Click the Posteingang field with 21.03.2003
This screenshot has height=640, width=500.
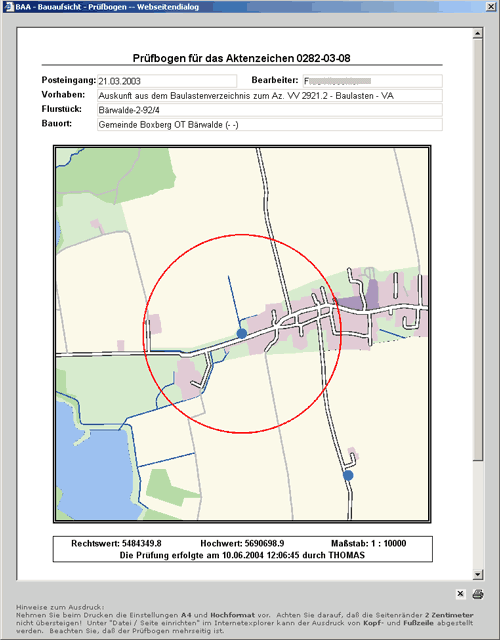coord(167,81)
